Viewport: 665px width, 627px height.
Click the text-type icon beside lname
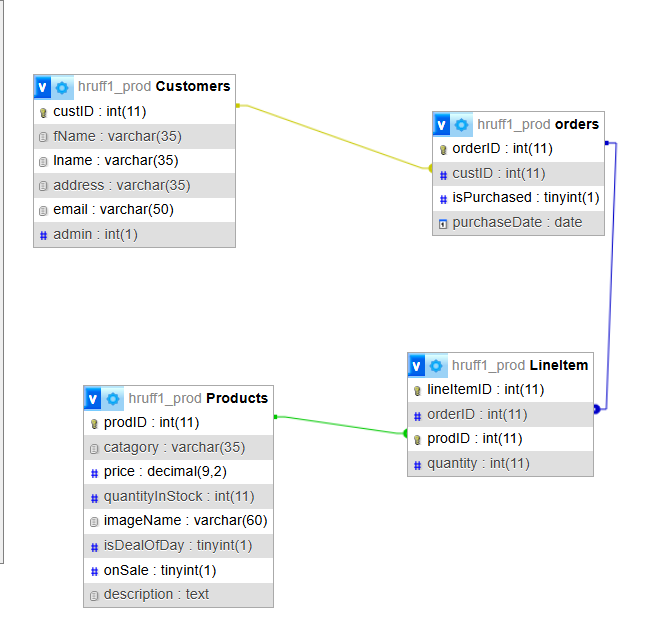(43, 162)
